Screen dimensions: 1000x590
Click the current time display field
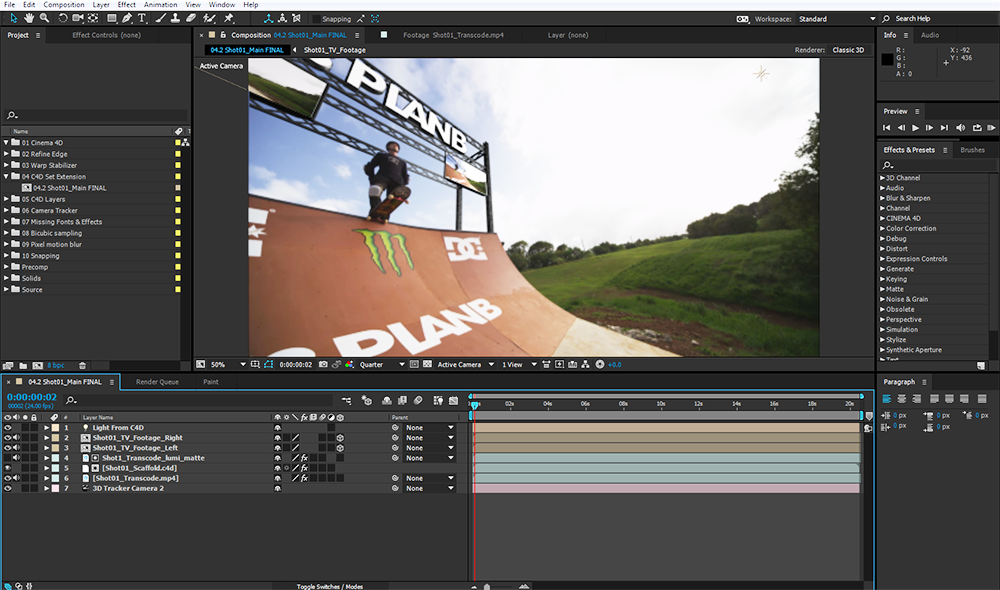coord(30,398)
